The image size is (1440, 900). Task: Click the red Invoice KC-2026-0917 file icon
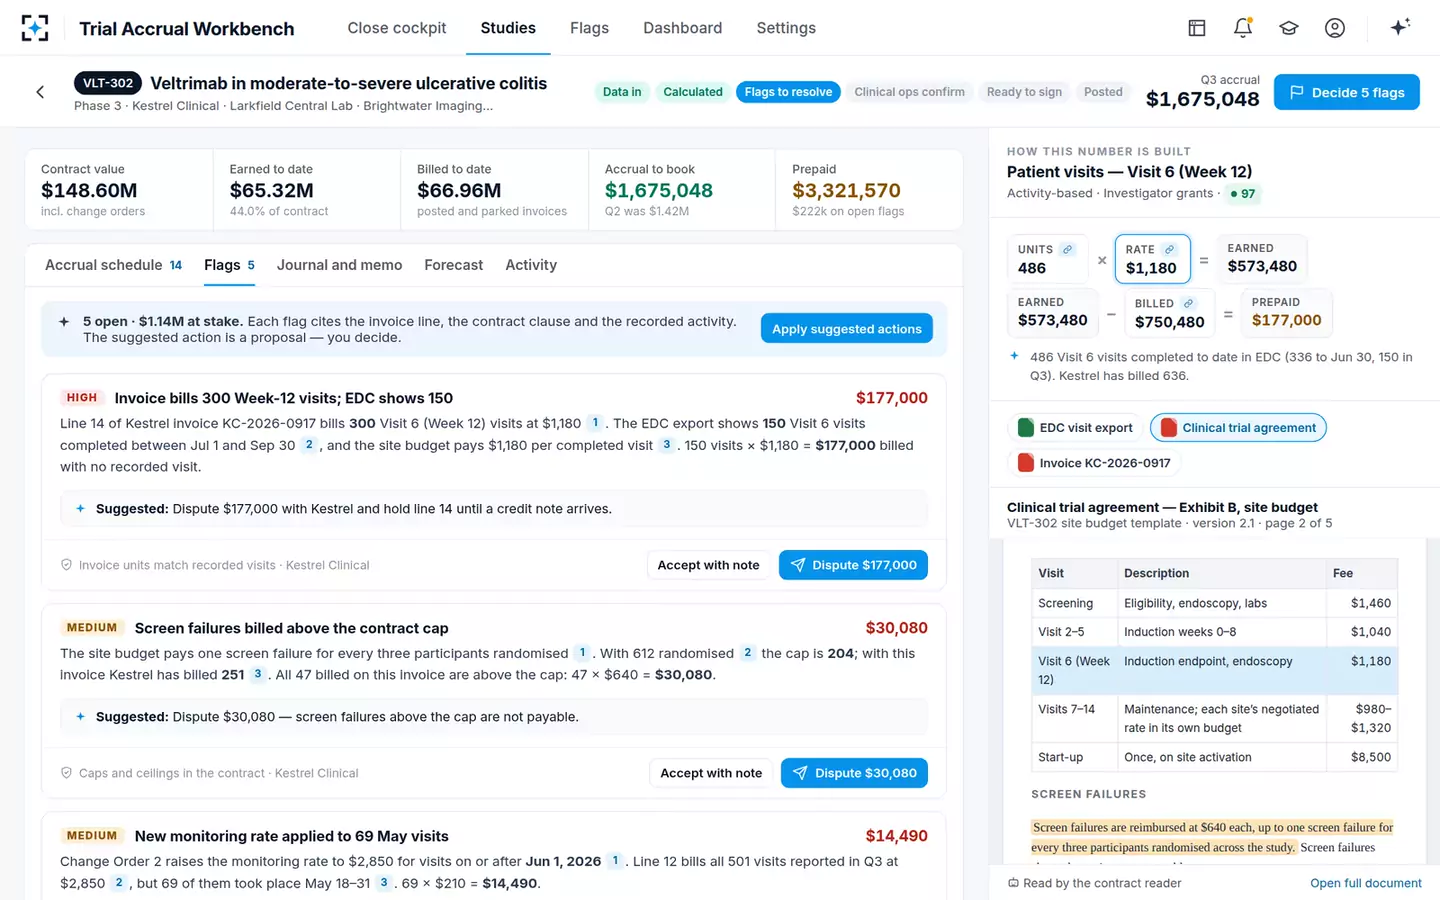point(1025,463)
